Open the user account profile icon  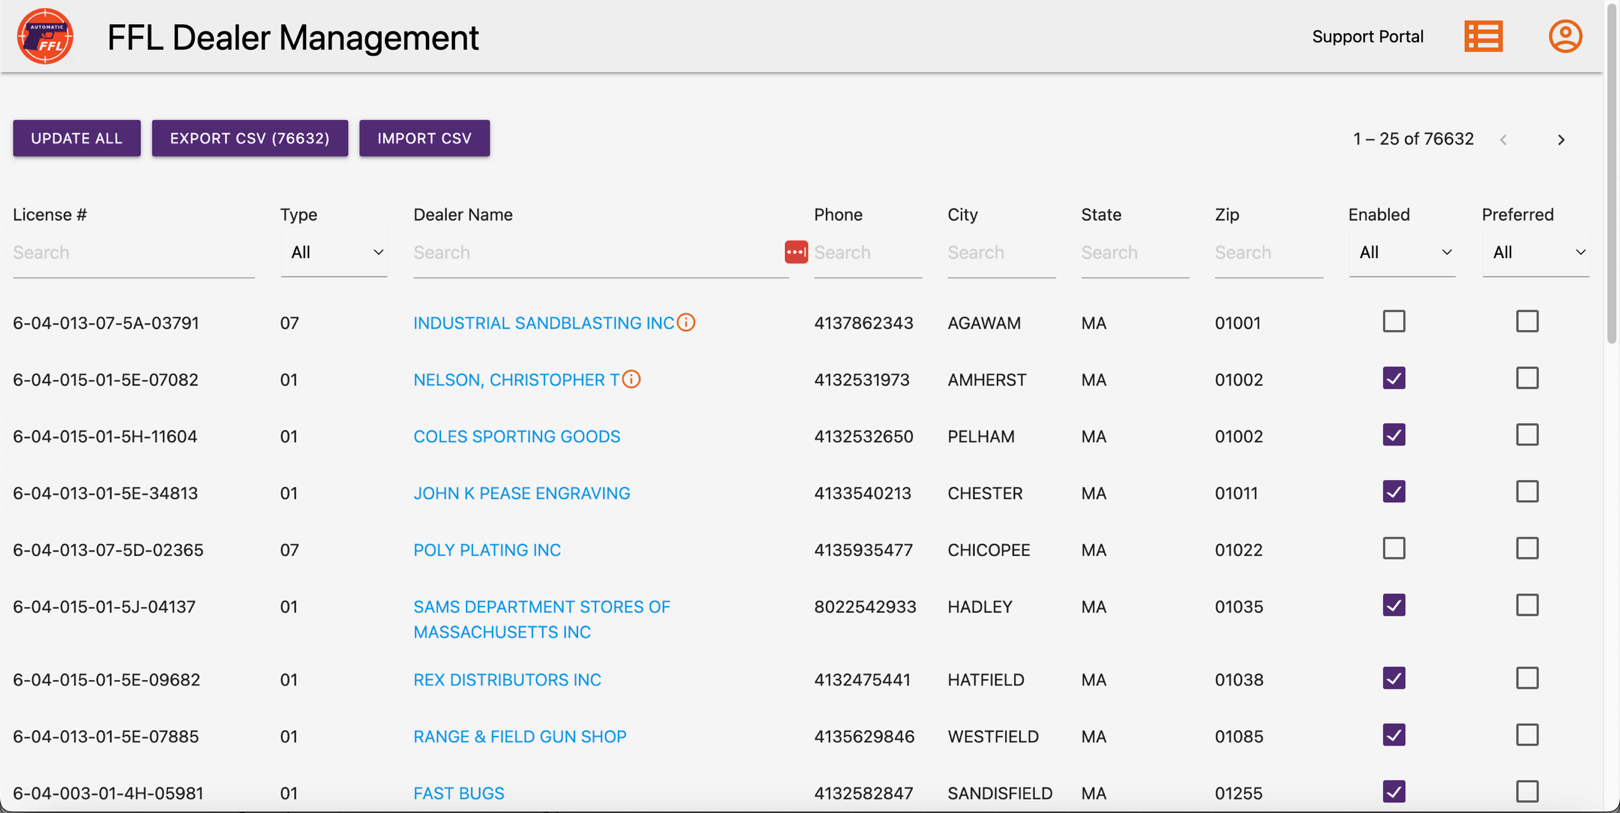(x=1565, y=37)
